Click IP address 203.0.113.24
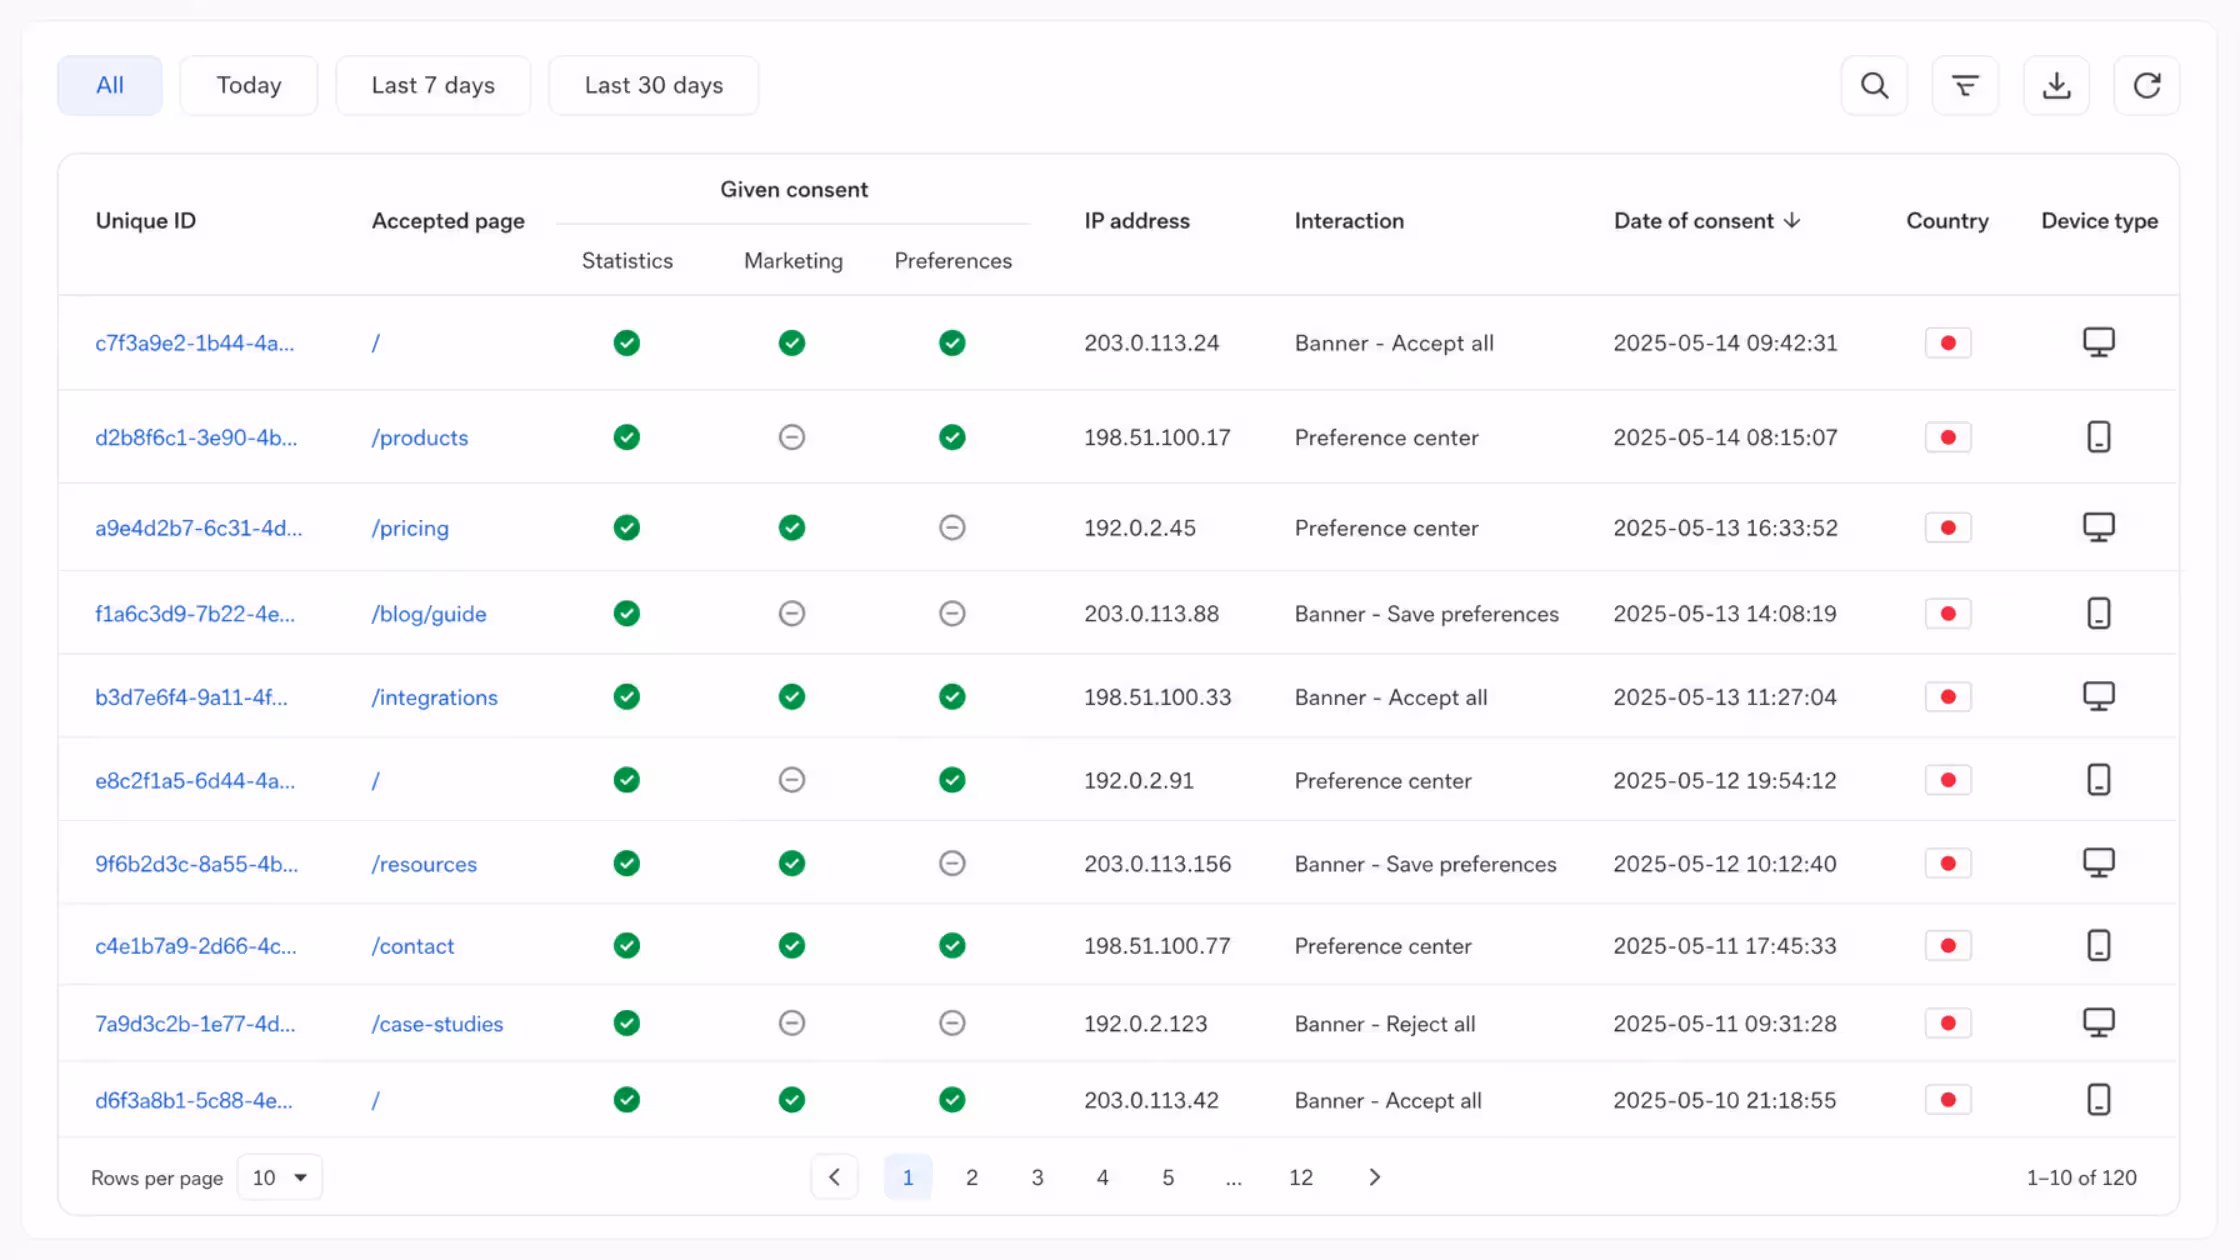The height and width of the screenshot is (1260, 2240). click(1151, 343)
